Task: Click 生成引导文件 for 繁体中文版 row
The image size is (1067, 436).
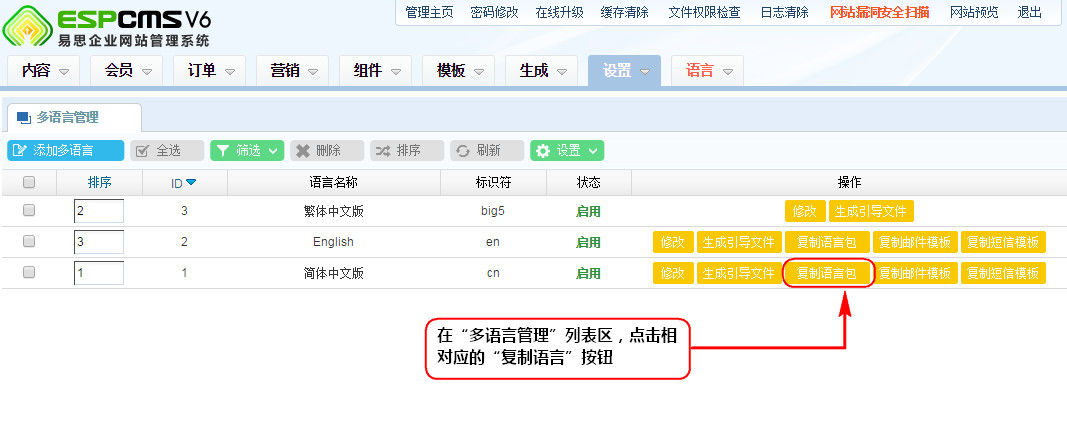Action: pyautogui.click(x=871, y=211)
